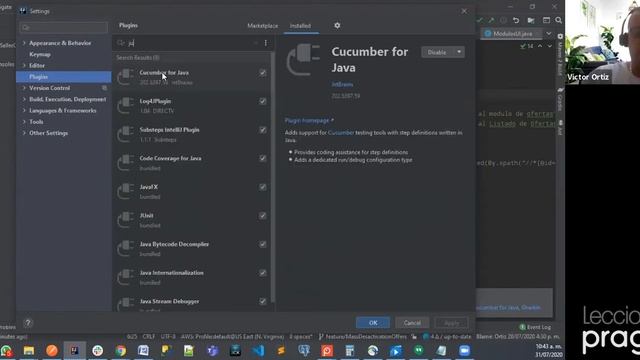Select Plugins in the settings tree
This screenshot has height=360, width=640.
coord(64,77)
